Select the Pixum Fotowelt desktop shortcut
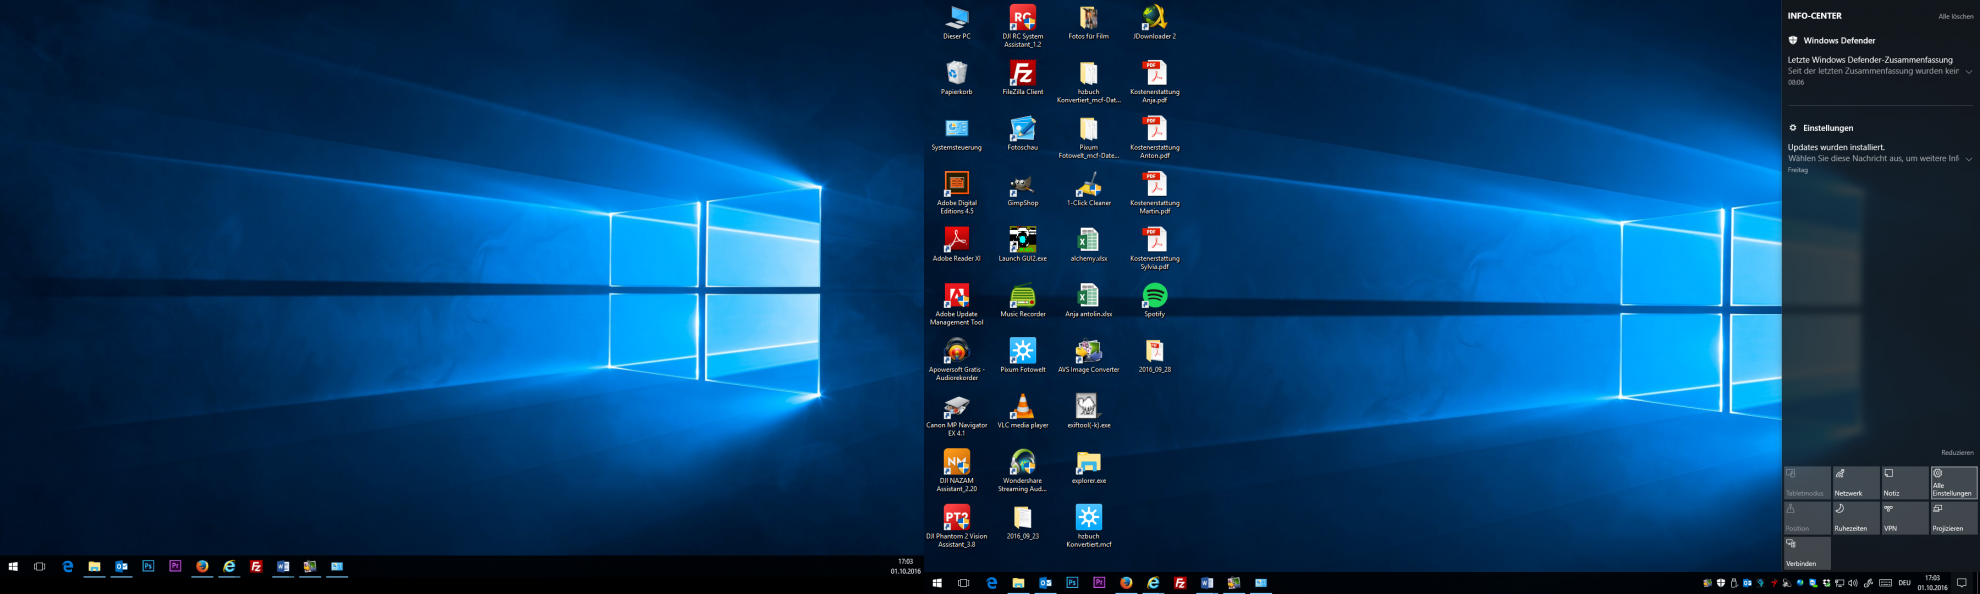The height and width of the screenshot is (594, 1980). point(1023,356)
